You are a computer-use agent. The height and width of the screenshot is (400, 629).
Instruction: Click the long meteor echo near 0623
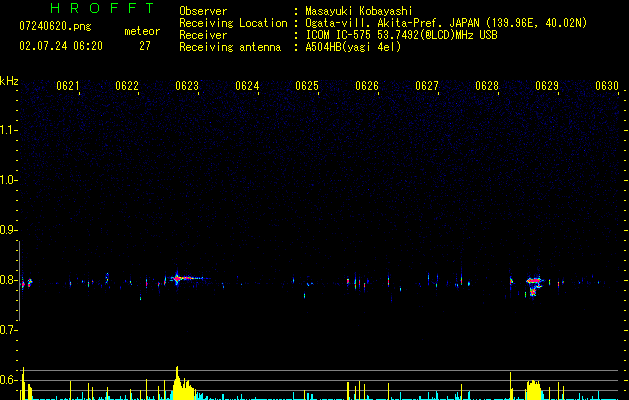[187, 278]
